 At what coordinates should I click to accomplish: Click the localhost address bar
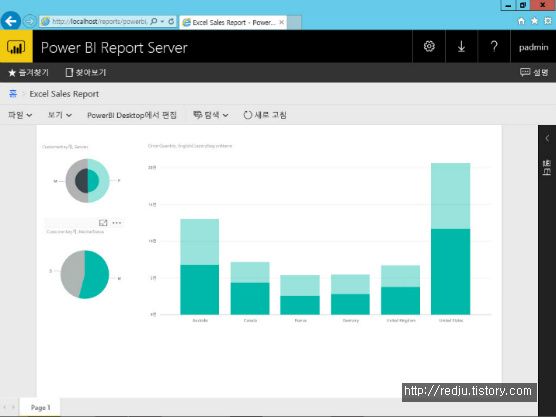click(x=99, y=21)
